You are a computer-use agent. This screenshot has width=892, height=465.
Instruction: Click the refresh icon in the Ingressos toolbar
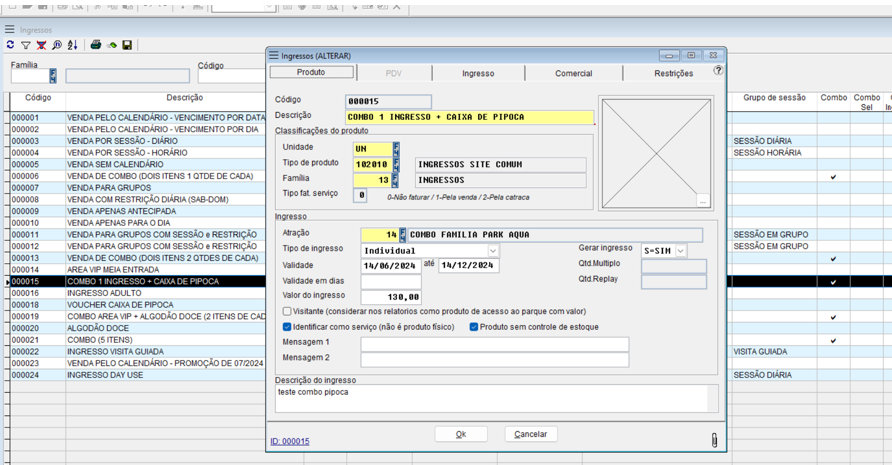point(10,45)
